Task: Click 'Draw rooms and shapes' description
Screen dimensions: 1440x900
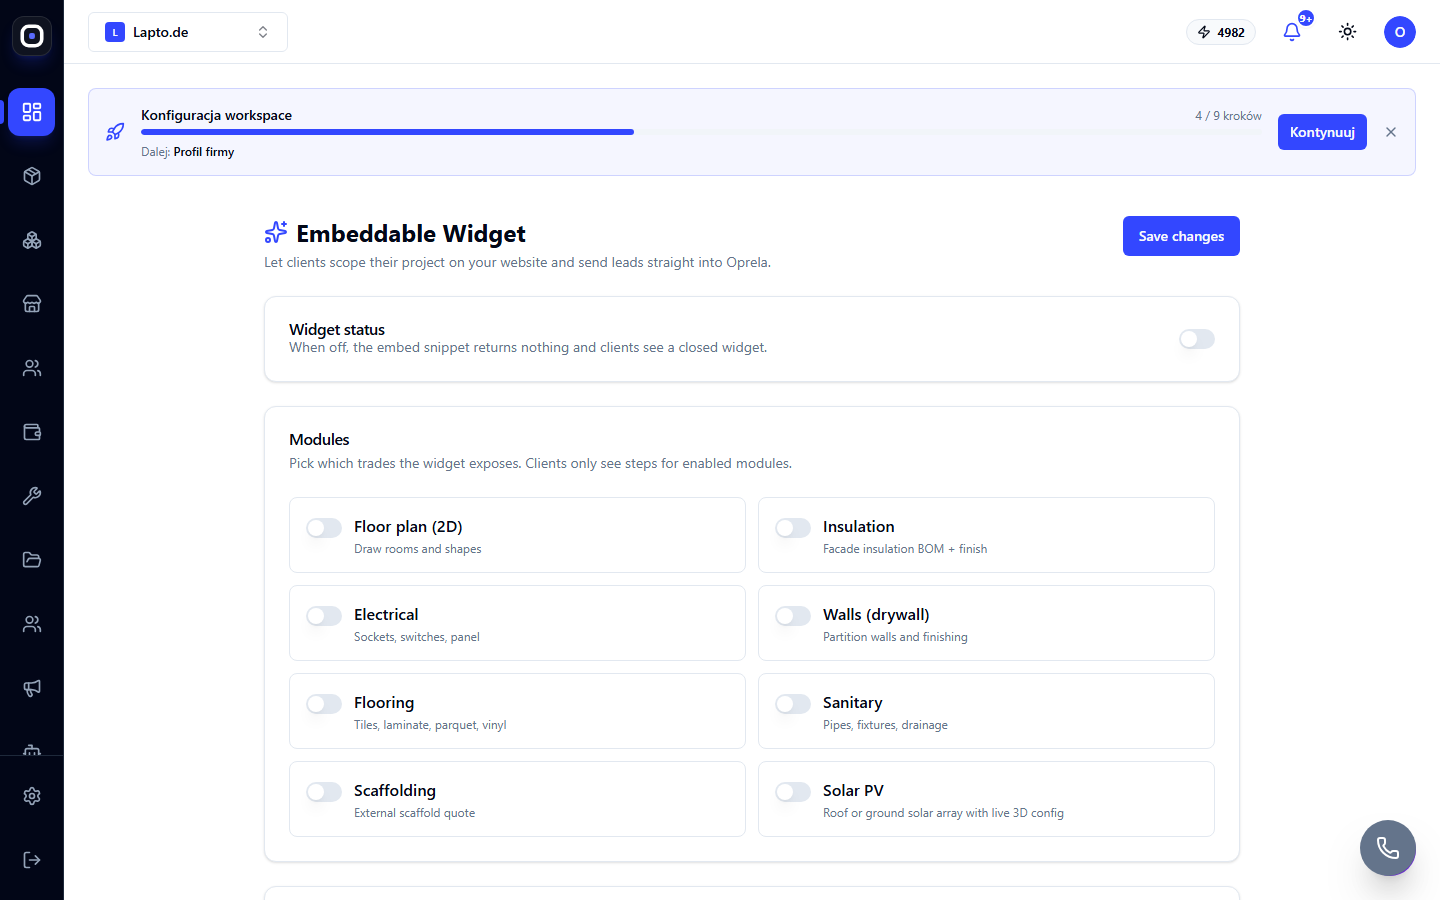Action: point(417,549)
